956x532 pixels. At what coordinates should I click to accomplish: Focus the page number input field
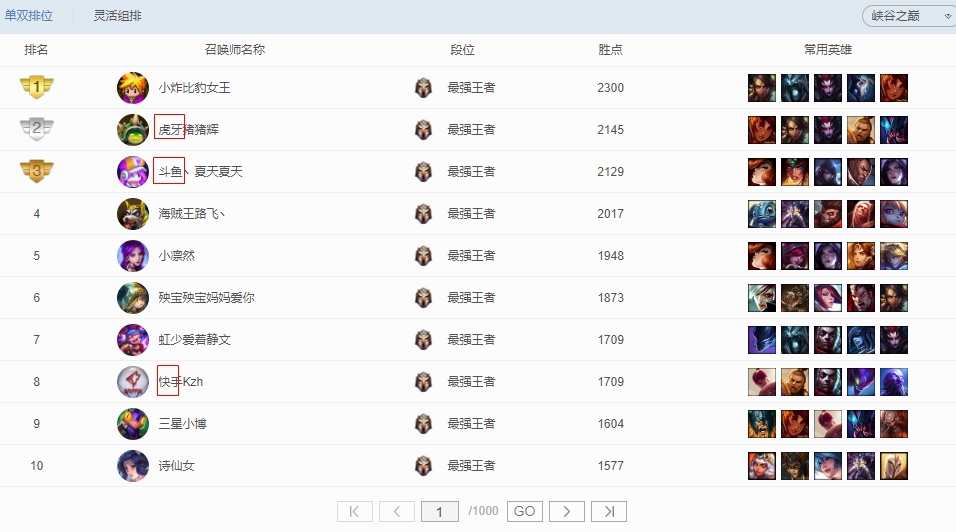(x=440, y=511)
